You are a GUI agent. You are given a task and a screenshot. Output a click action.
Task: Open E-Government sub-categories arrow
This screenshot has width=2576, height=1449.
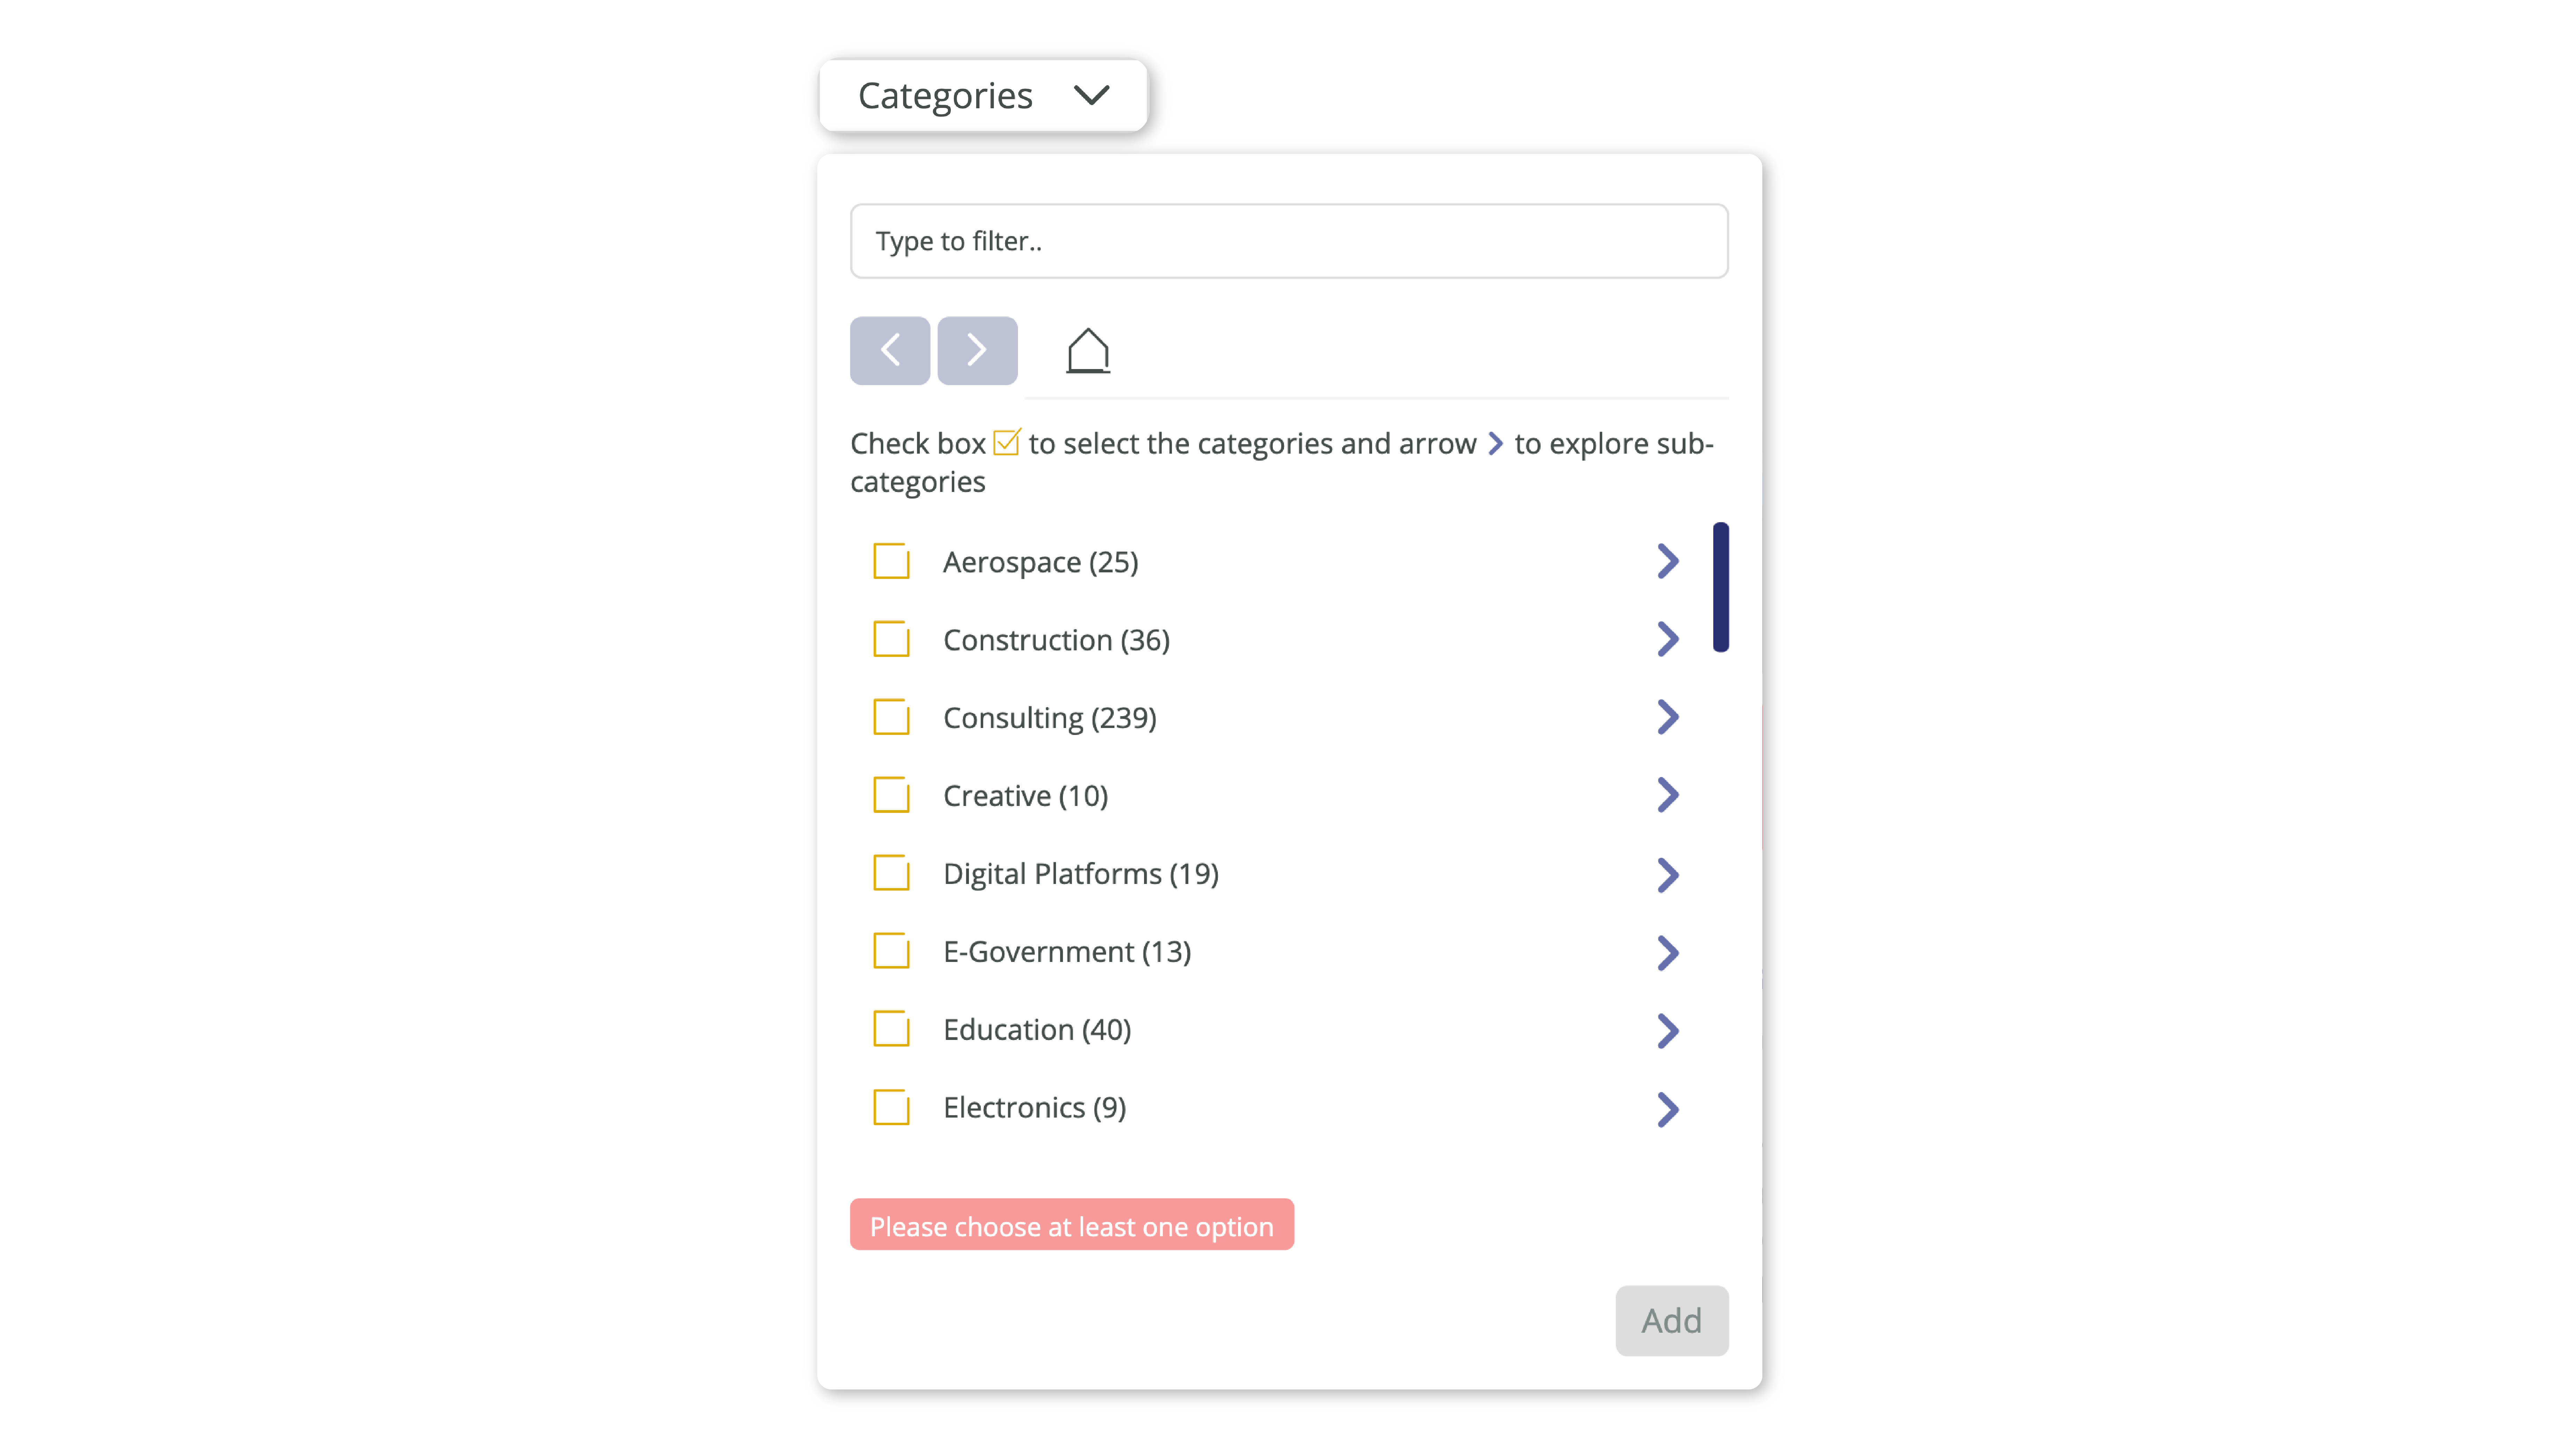tap(1667, 952)
